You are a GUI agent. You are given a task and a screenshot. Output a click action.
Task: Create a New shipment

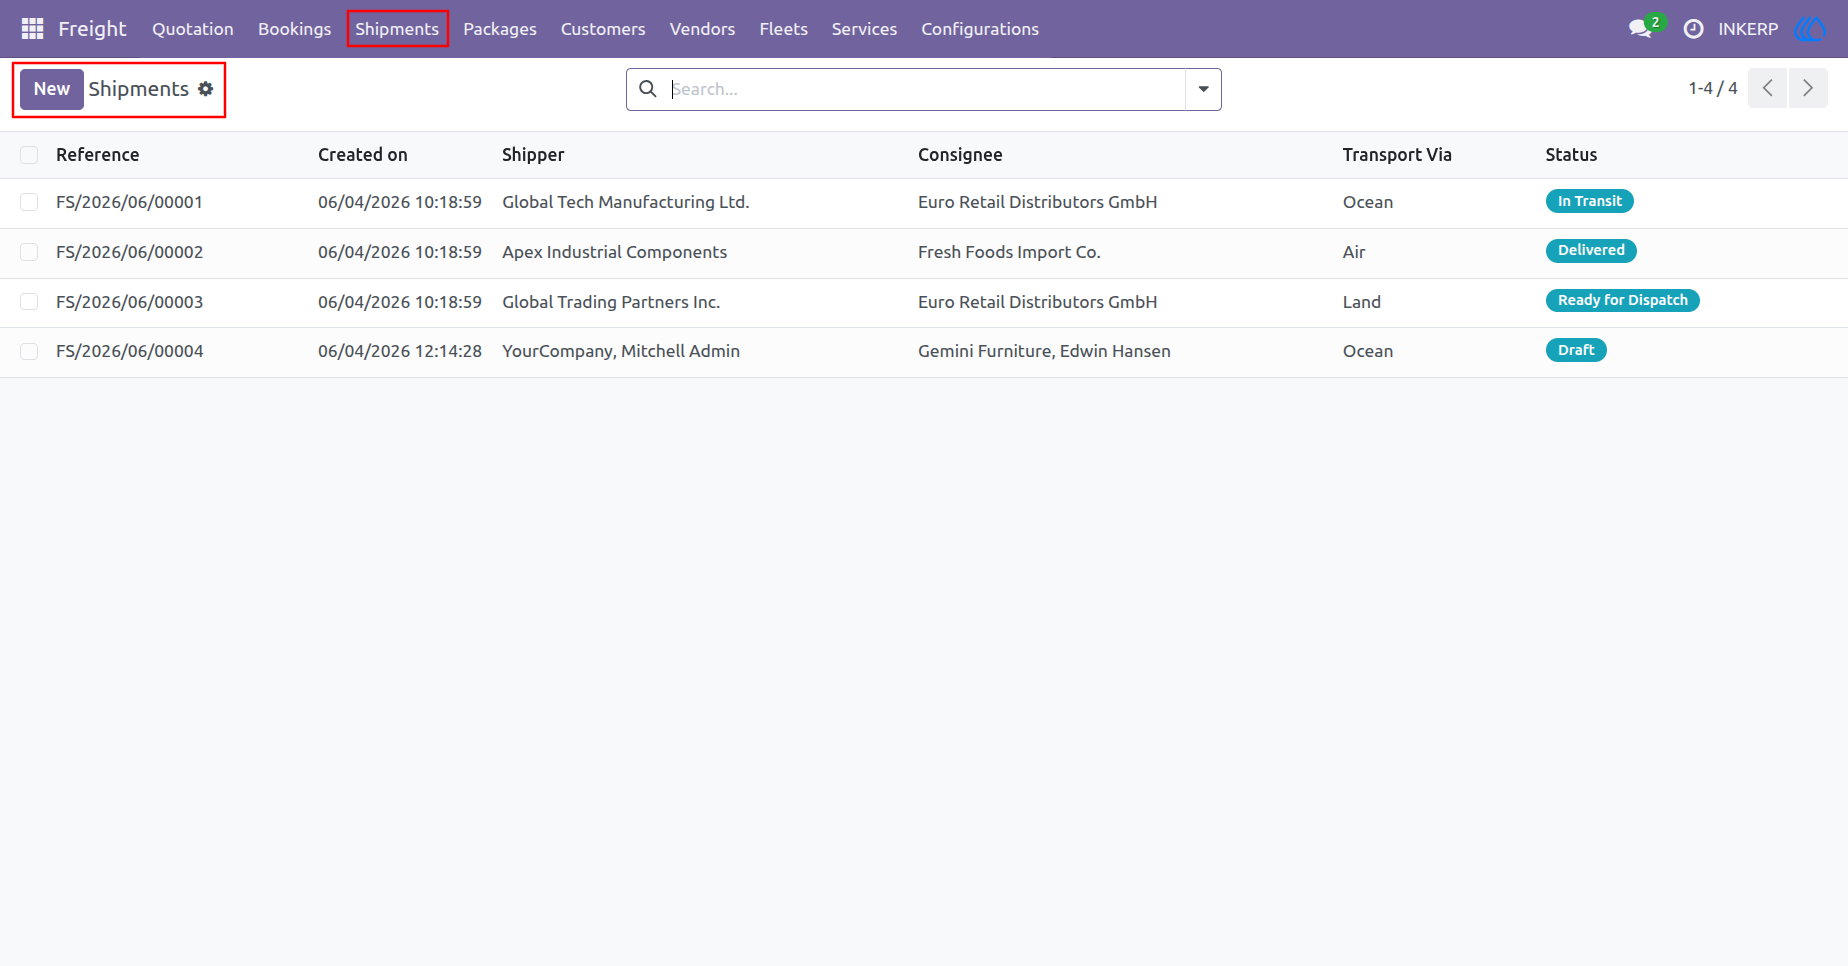pos(52,89)
